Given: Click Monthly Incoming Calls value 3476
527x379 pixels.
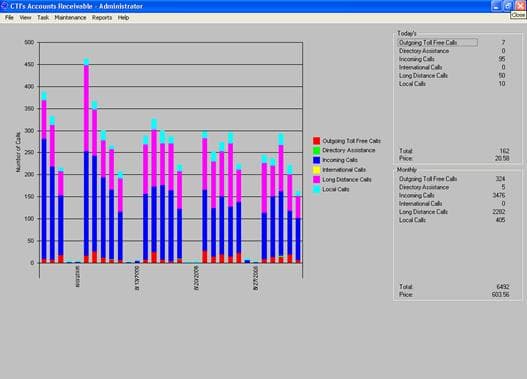Looking at the screenshot, I should tap(499, 195).
